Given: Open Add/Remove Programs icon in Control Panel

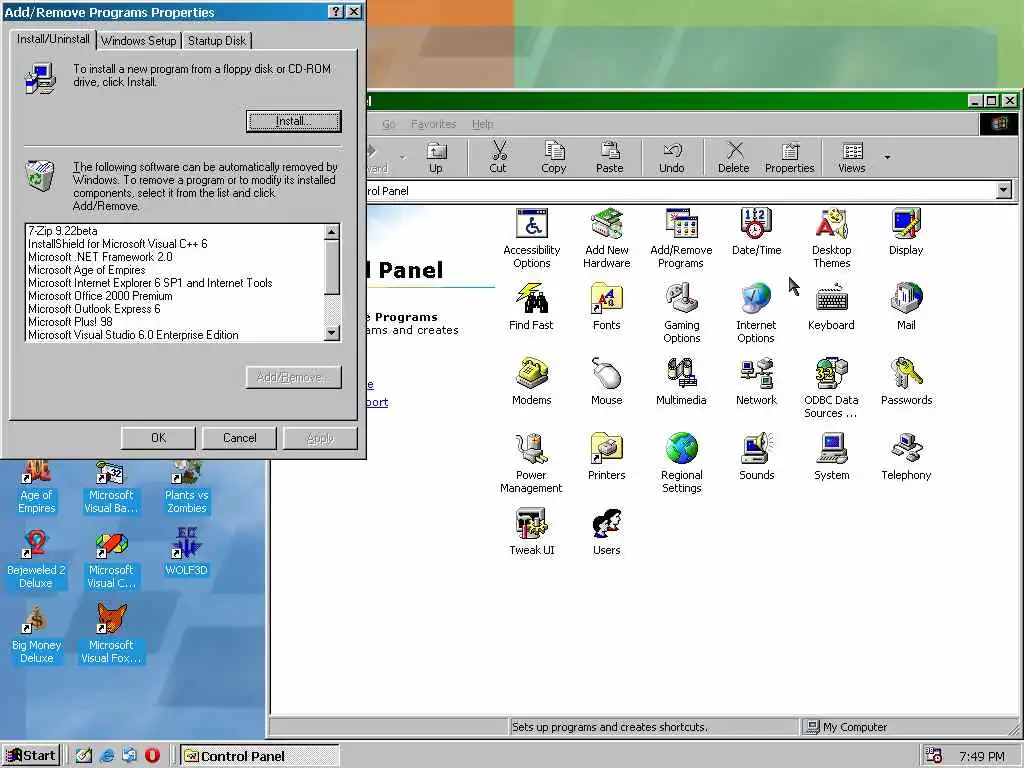Looking at the screenshot, I should (681, 238).
